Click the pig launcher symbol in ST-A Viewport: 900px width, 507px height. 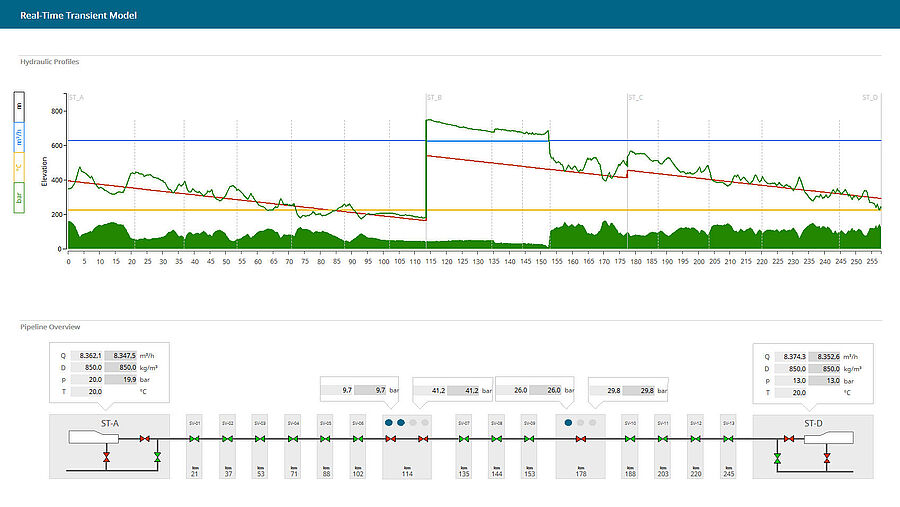[x=94, y=438]
